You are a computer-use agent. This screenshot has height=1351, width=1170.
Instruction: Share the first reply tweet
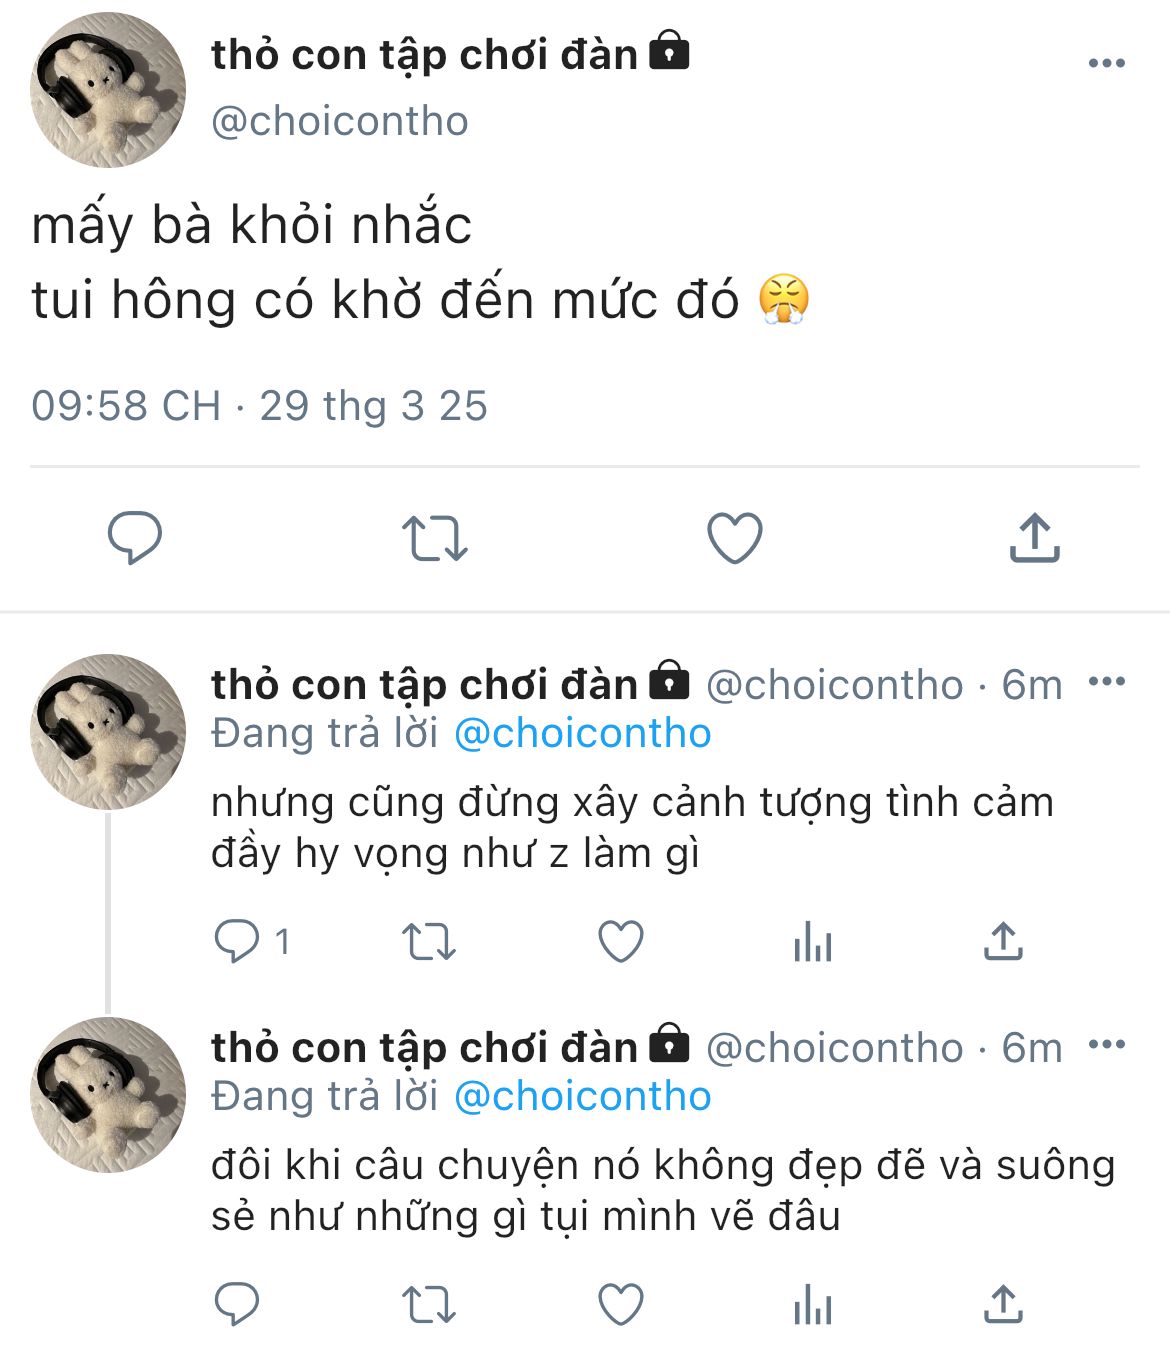pos(1003,941)
